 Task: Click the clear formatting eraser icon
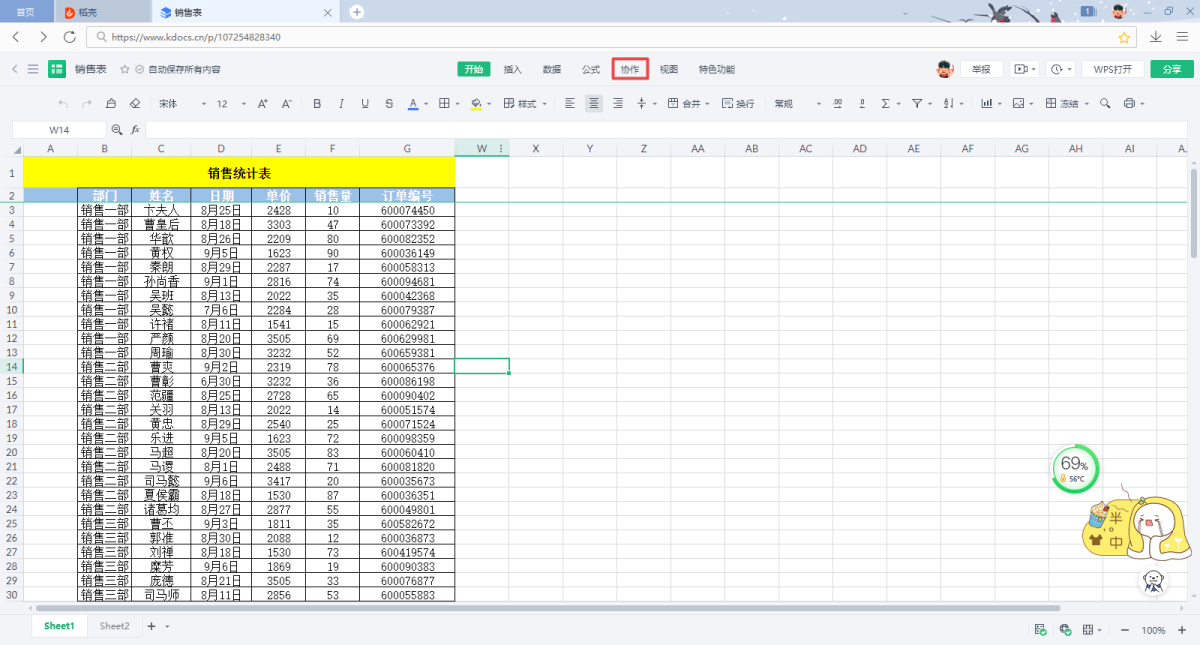(x=135, y=103)
